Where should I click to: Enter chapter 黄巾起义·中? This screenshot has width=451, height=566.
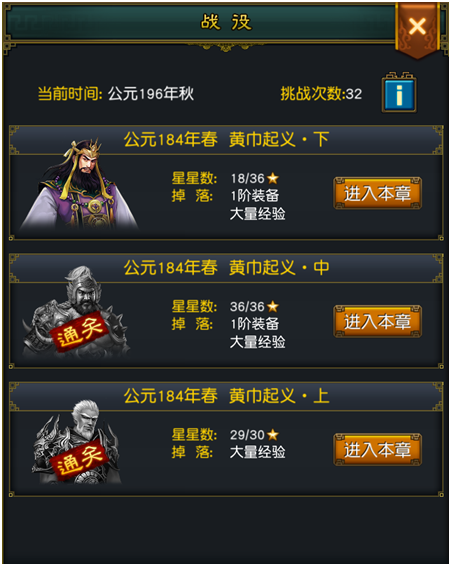point(377,321)
